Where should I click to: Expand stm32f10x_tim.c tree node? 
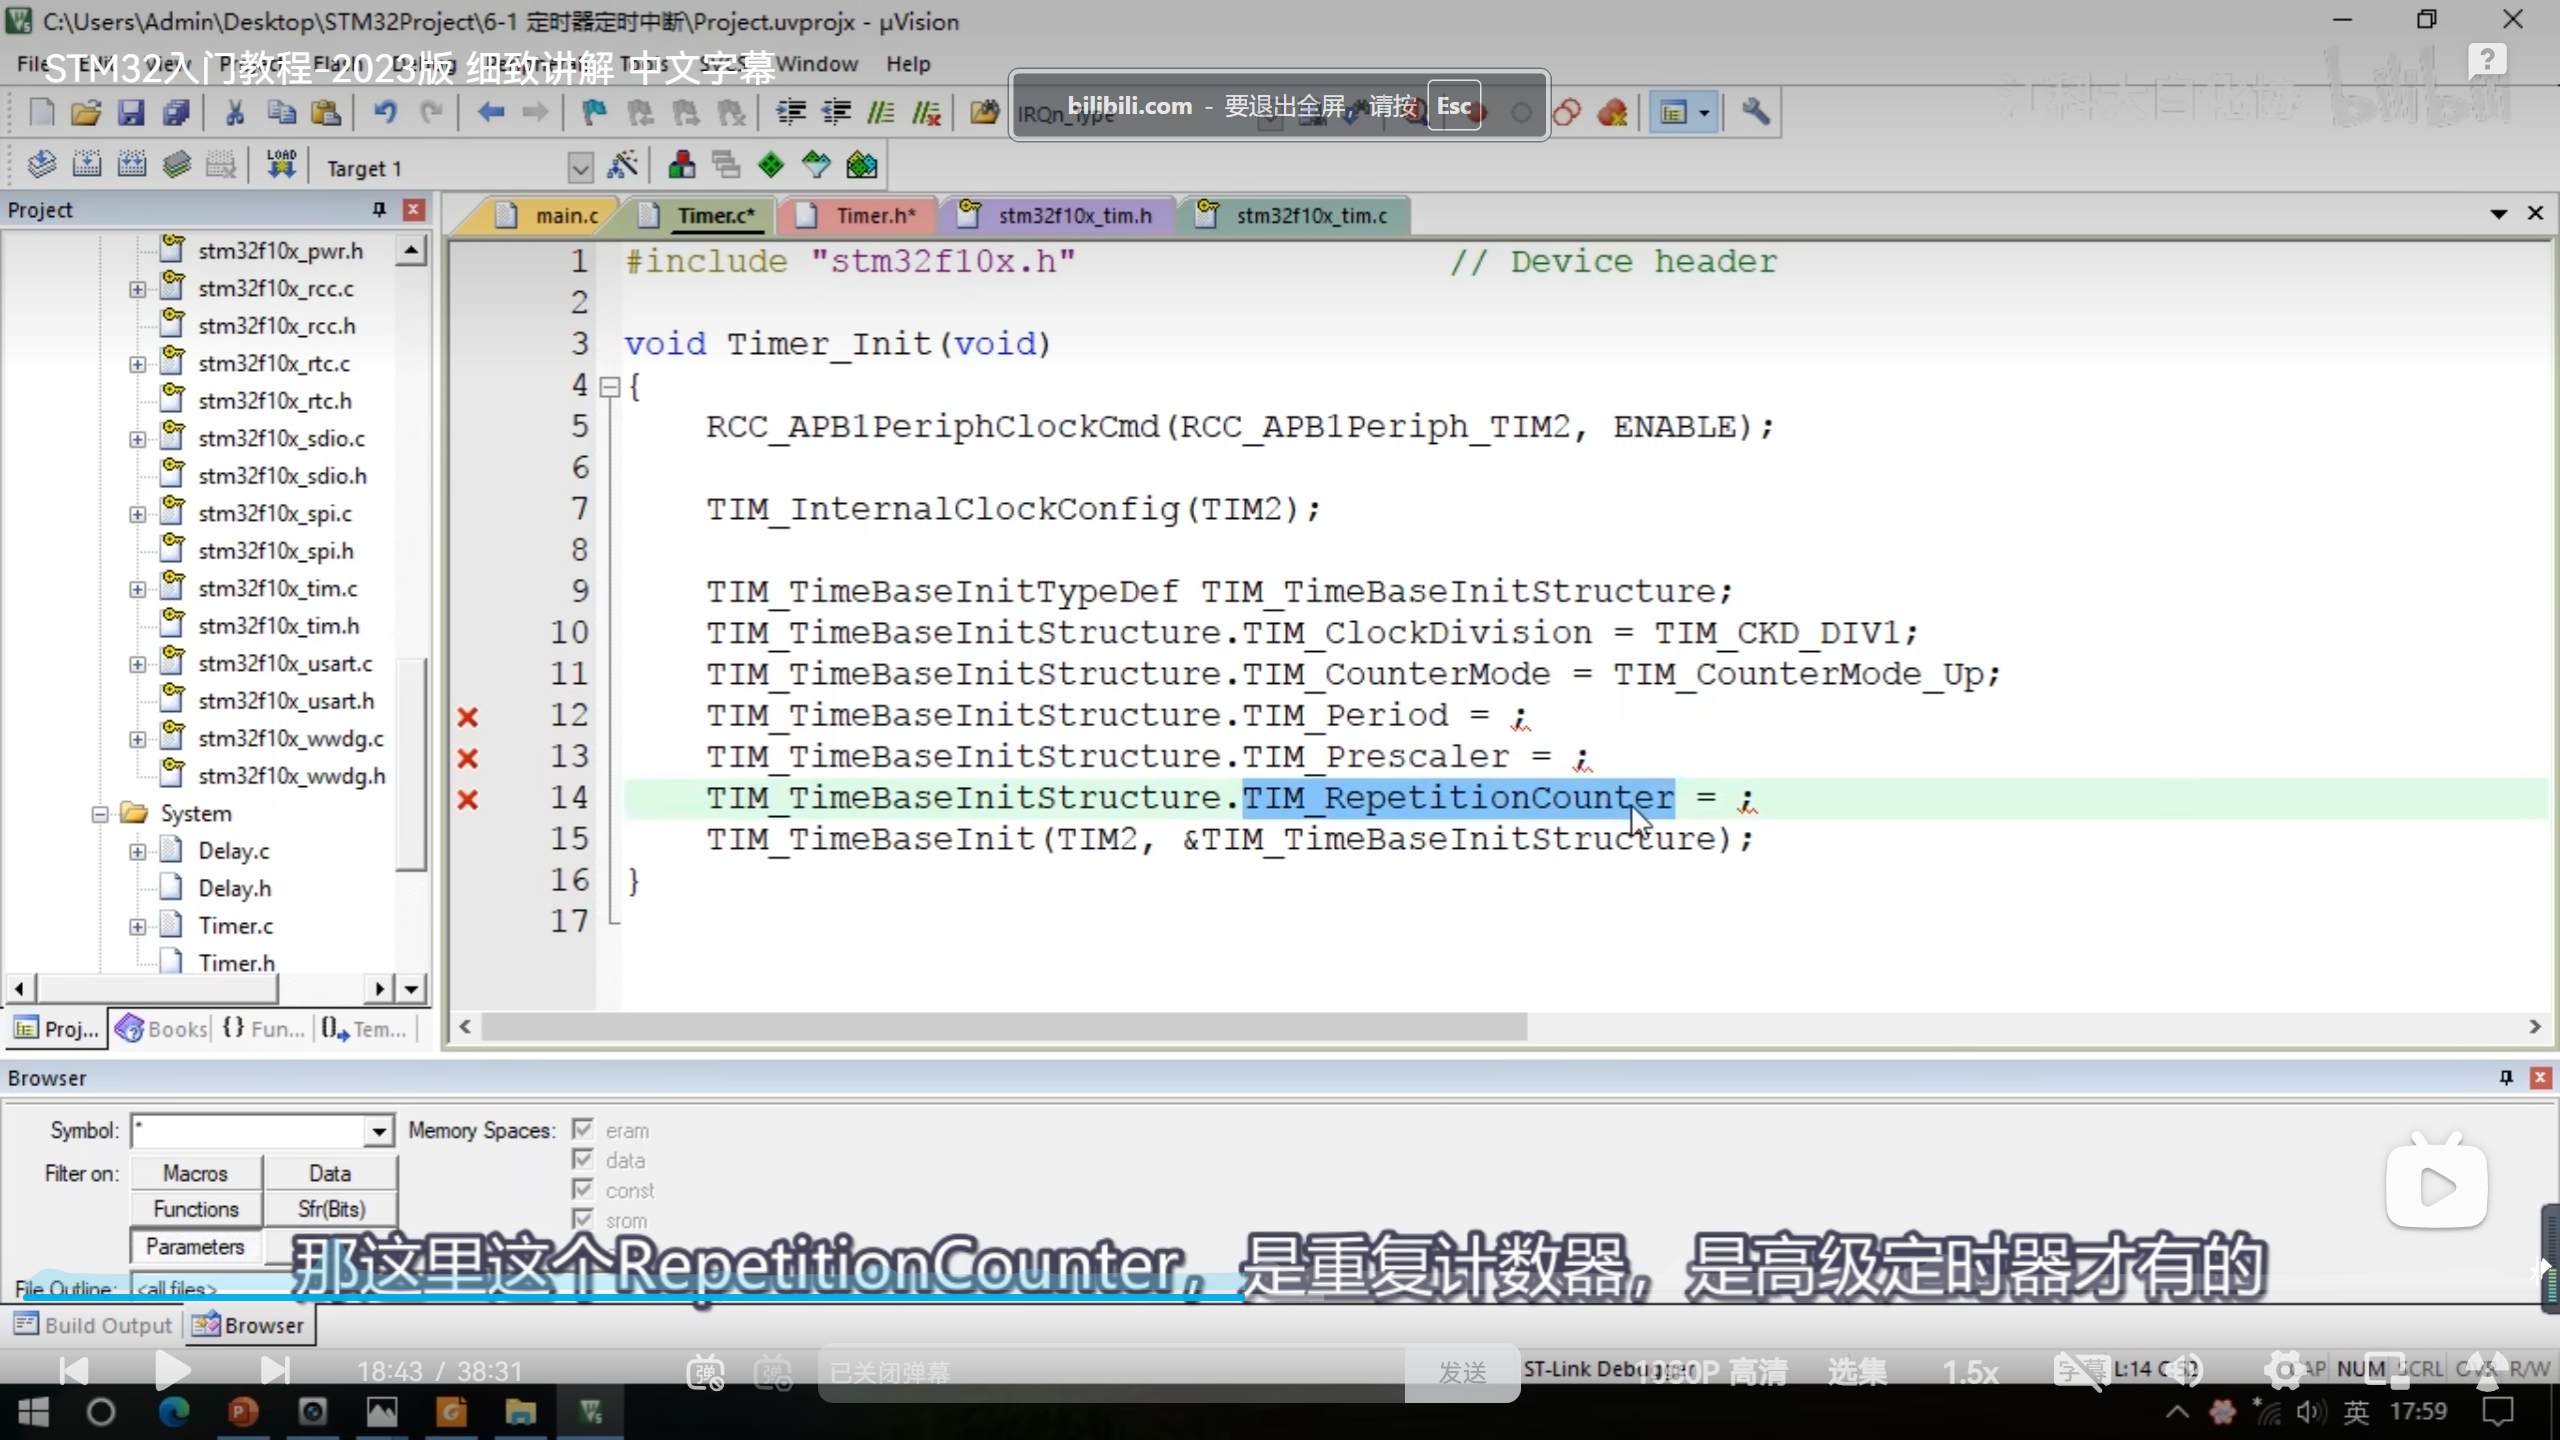coord(137,589)
